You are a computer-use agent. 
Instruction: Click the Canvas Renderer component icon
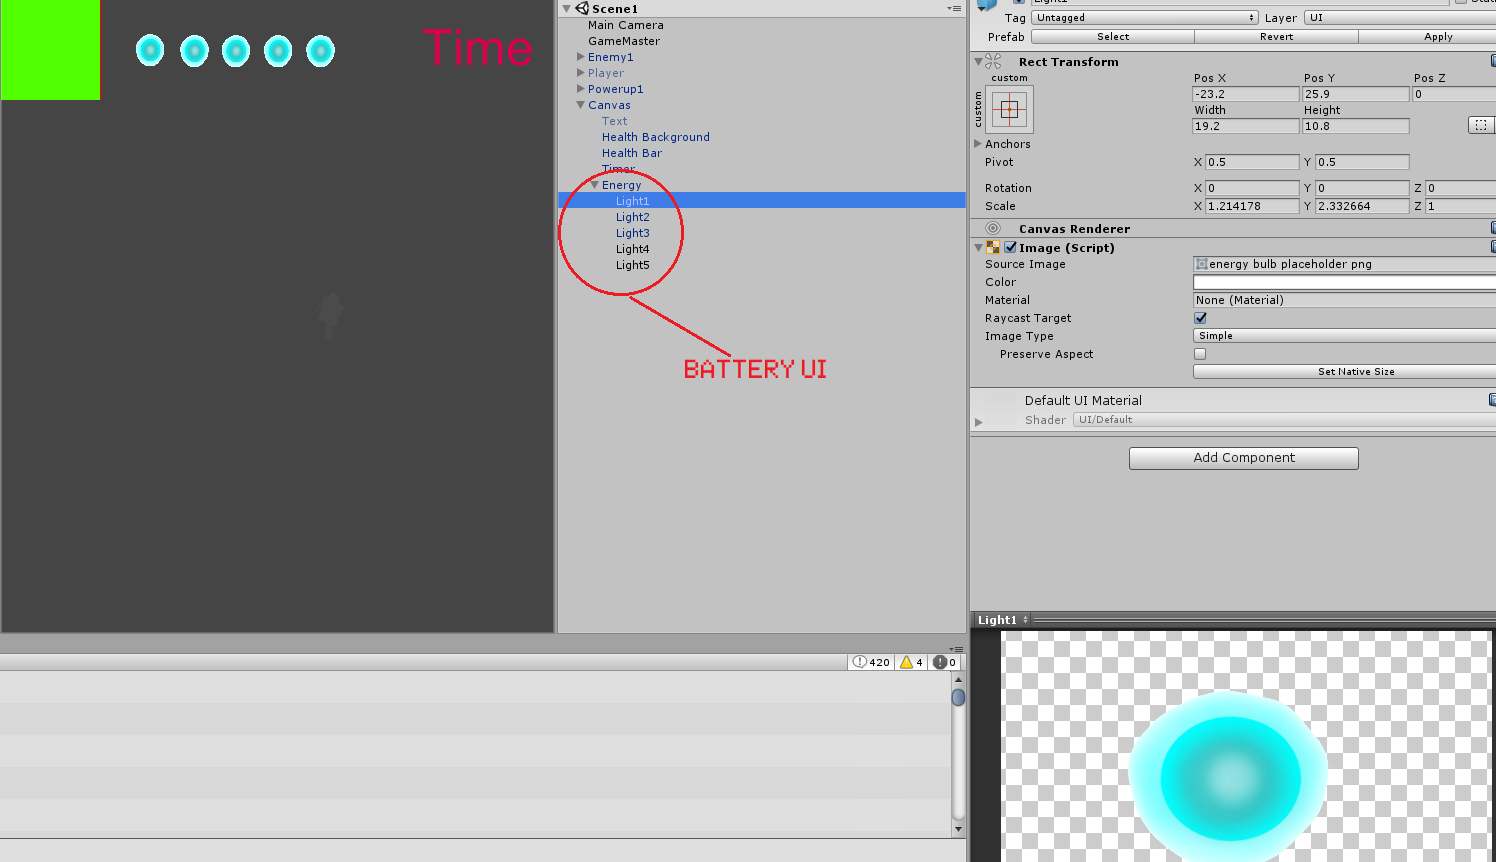click(993, 229)
